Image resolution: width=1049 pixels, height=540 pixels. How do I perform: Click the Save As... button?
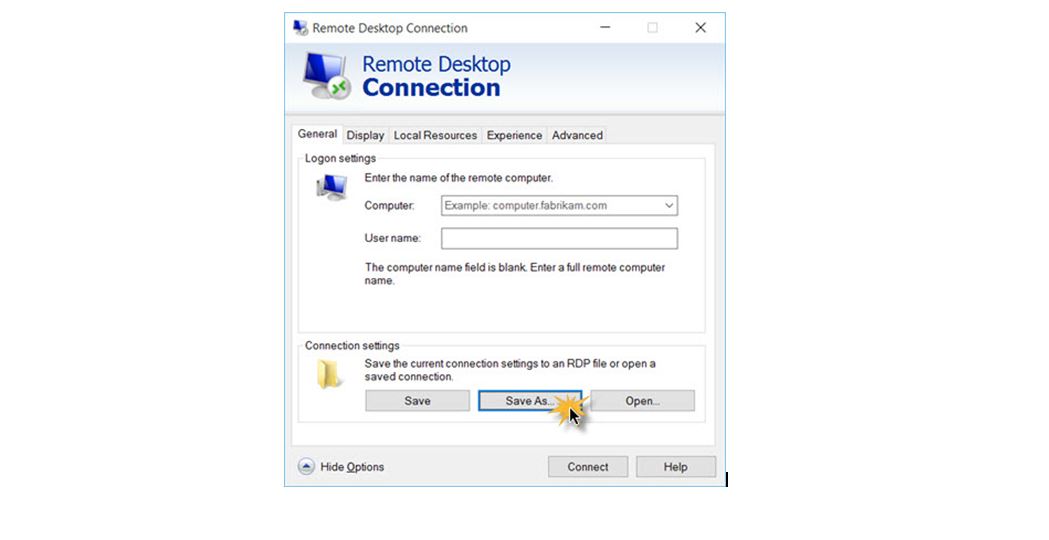pos(530,401)
